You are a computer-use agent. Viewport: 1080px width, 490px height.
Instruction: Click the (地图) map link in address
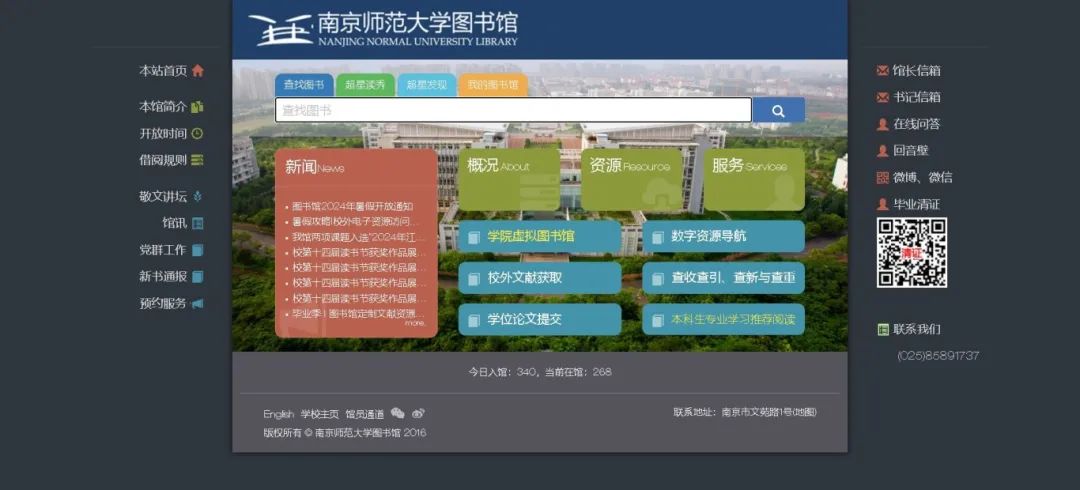tap(804, 412)
